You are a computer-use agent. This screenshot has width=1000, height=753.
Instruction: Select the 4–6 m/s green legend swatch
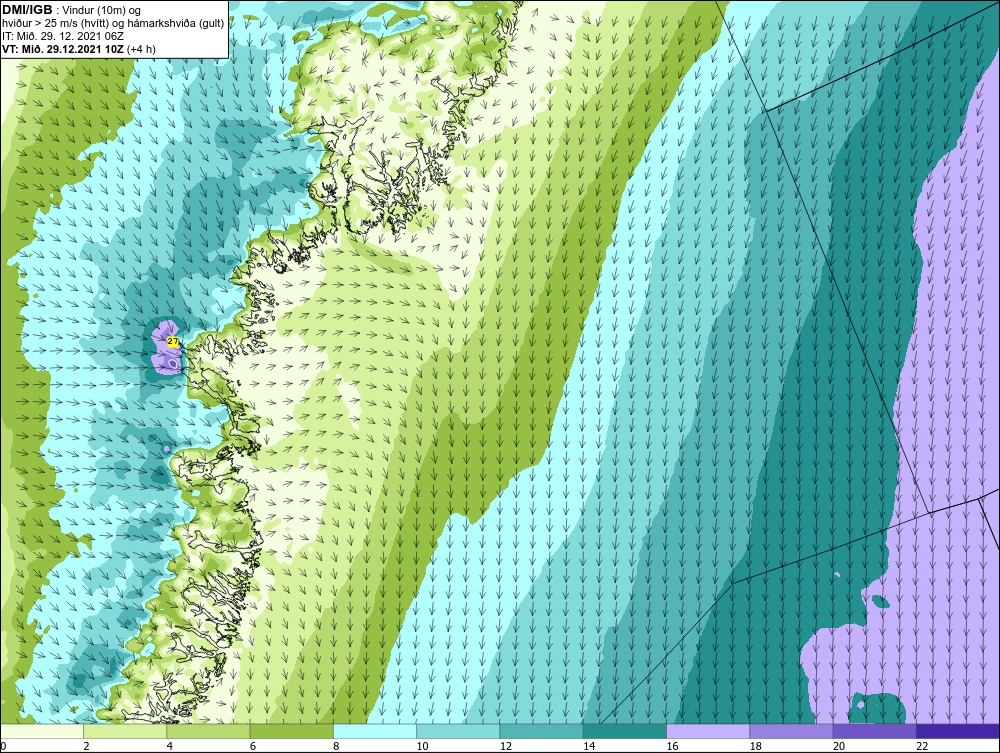209,731
